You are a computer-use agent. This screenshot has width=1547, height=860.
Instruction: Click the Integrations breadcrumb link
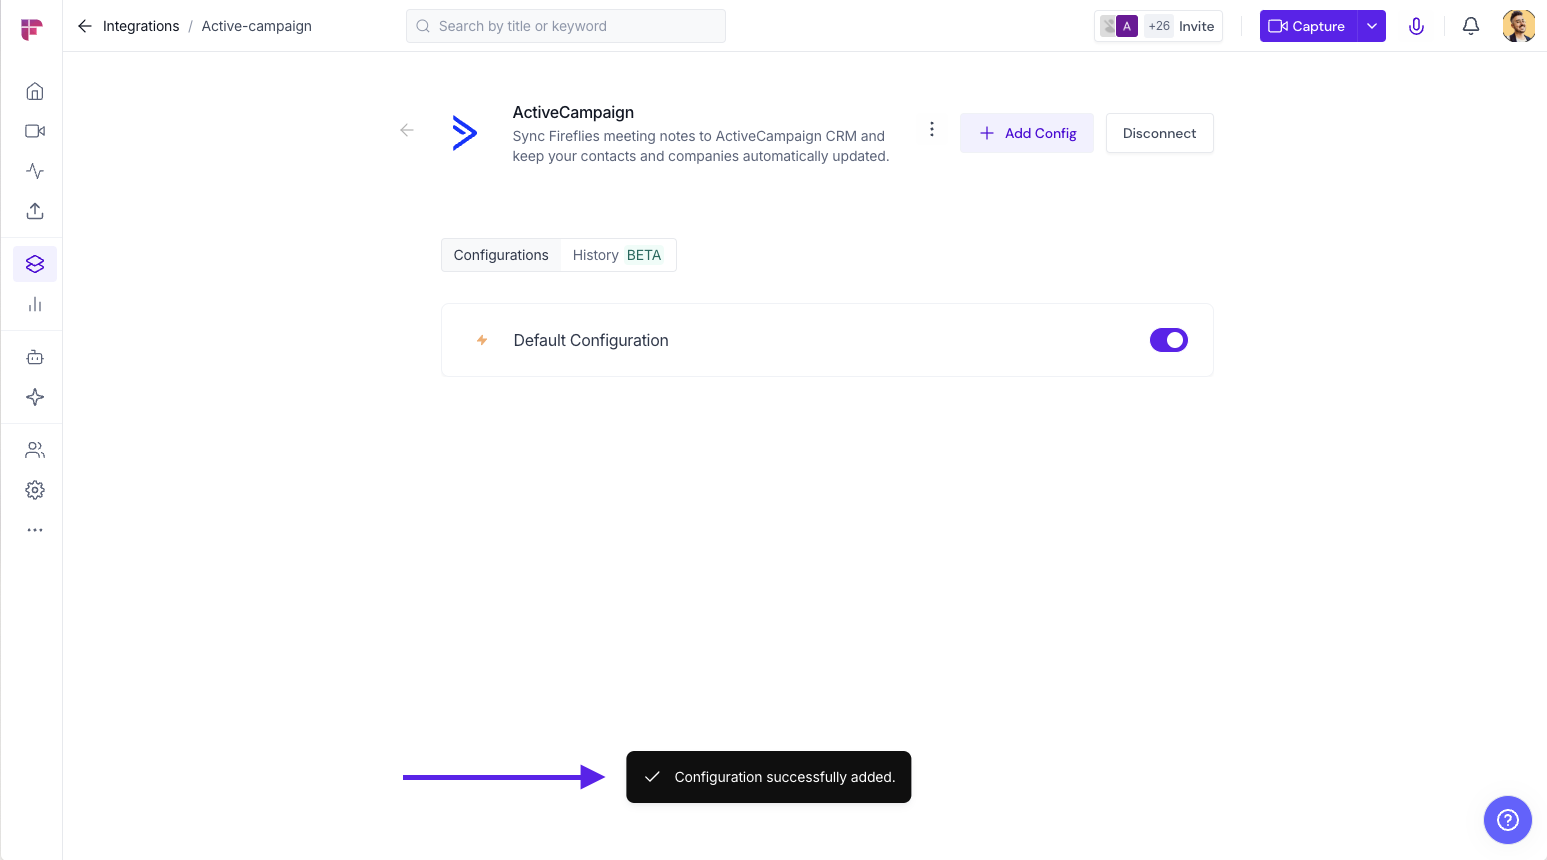coord(141,26)
